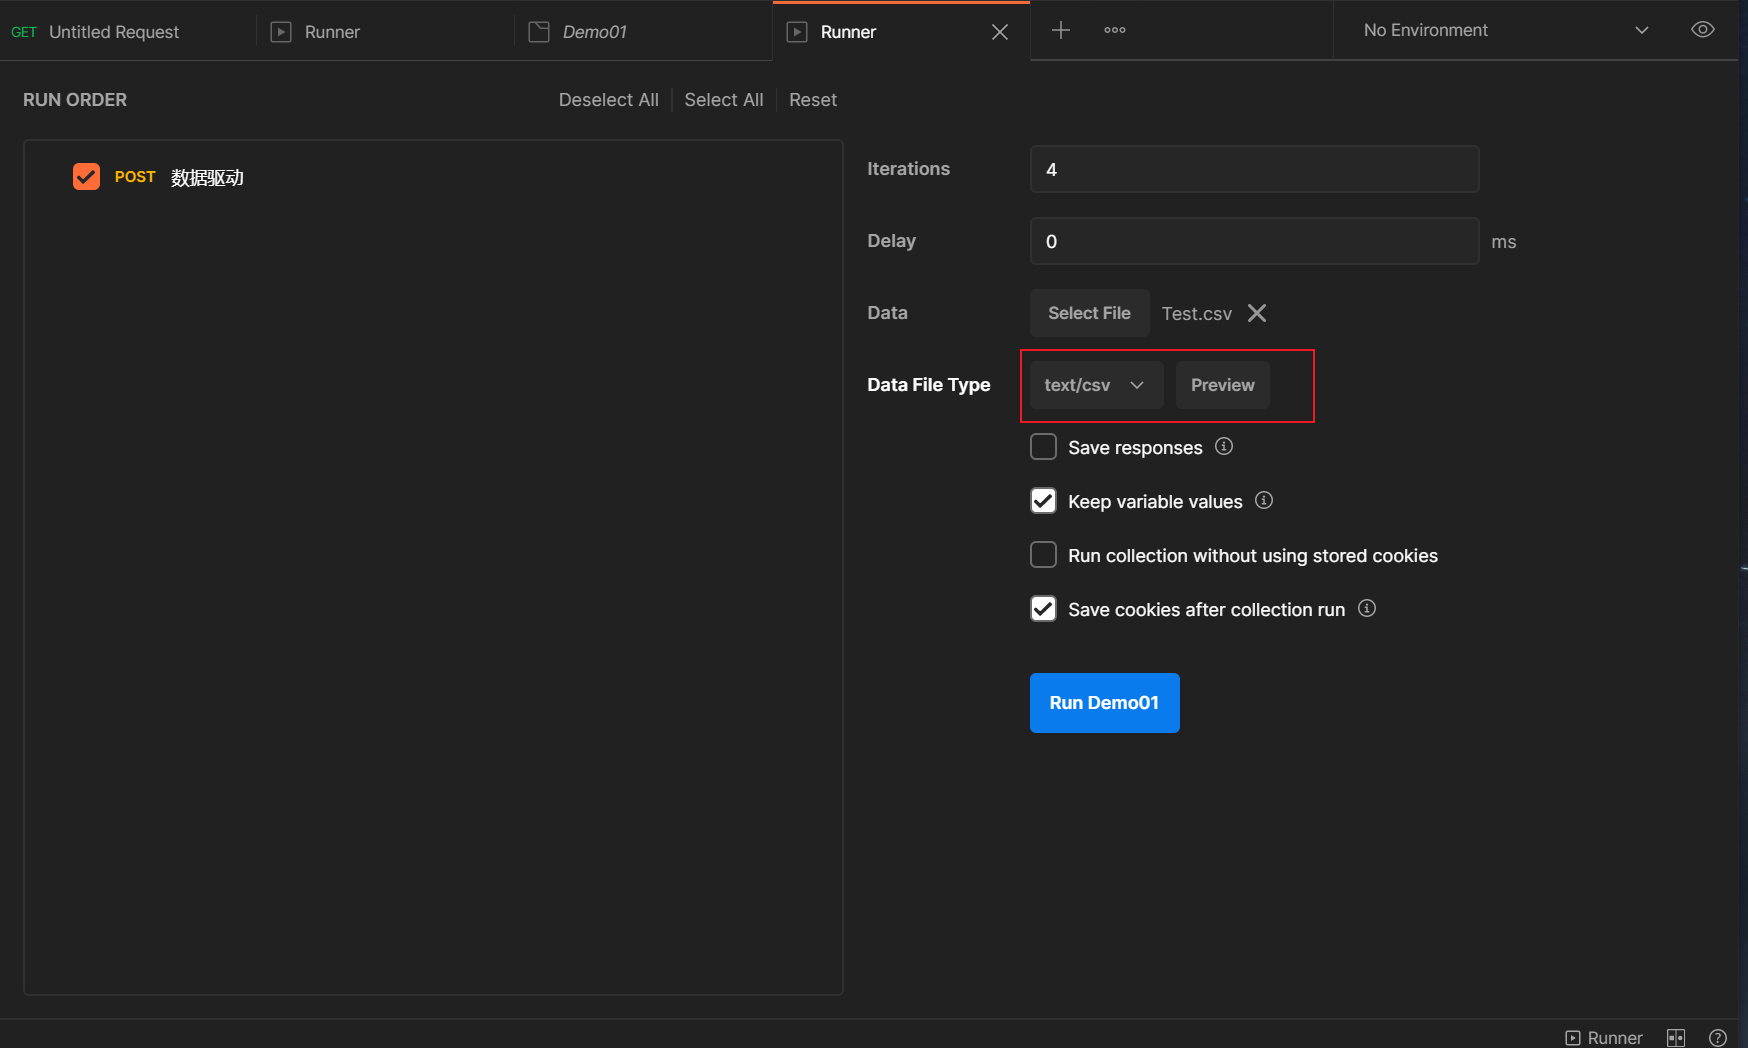Add a new tab with plus icon
1748x1048 pixels.
(1061, 30)
